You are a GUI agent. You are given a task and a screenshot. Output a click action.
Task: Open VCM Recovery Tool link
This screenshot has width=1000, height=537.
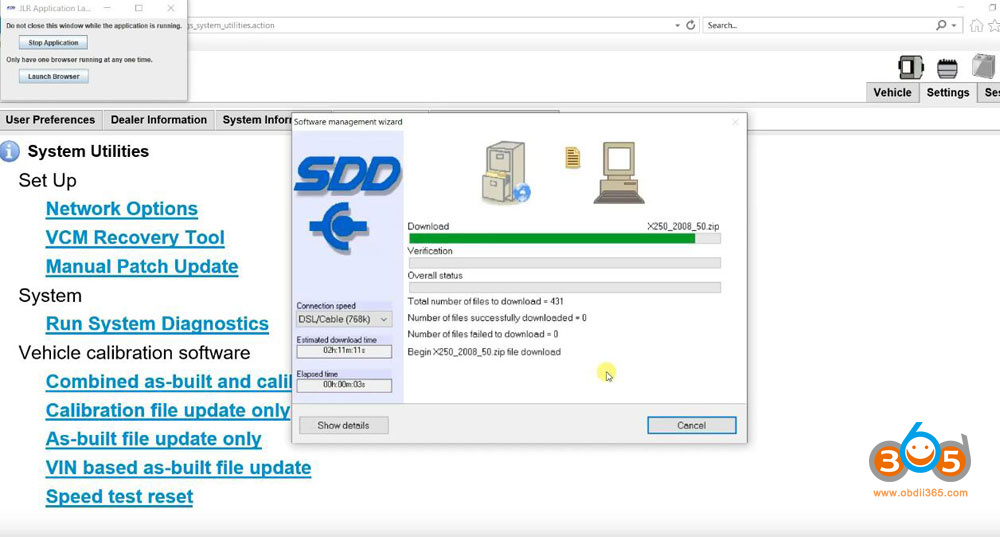[135, 237]
